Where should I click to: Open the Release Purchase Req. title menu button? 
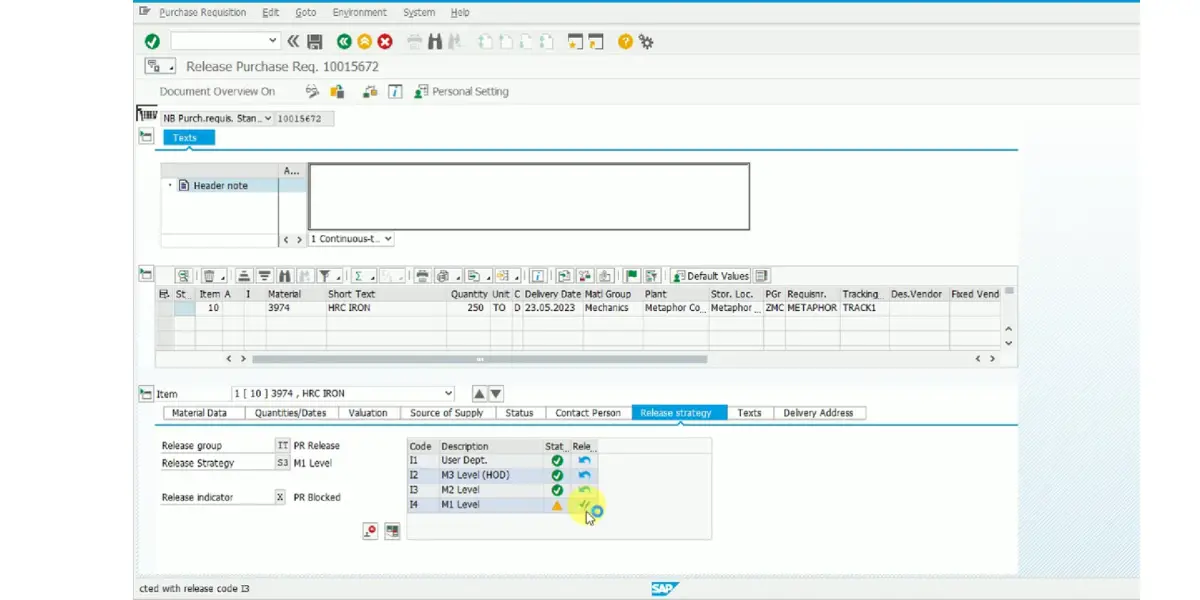[x=160, y=67]
